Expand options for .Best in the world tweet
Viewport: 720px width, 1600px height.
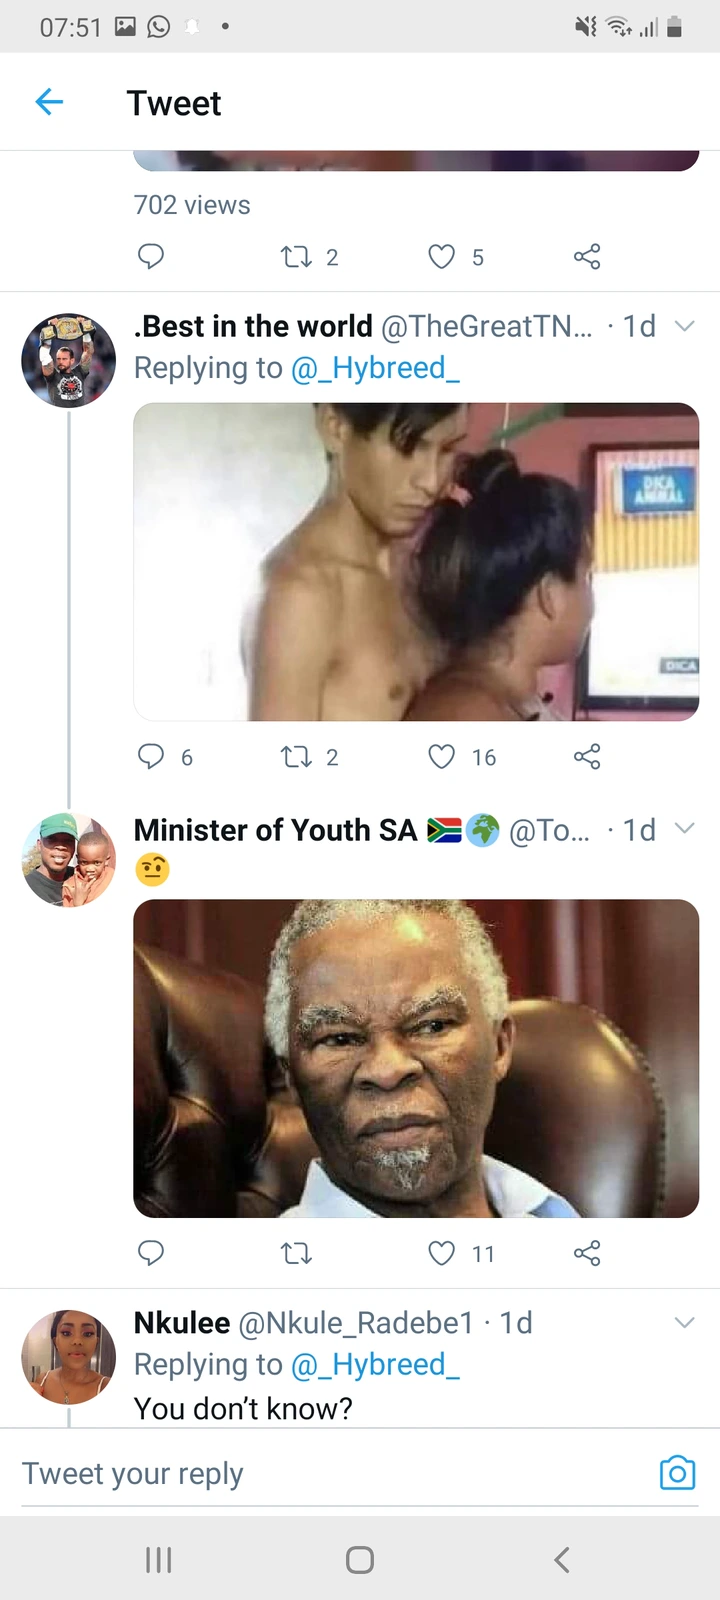[x=685, y=326]
